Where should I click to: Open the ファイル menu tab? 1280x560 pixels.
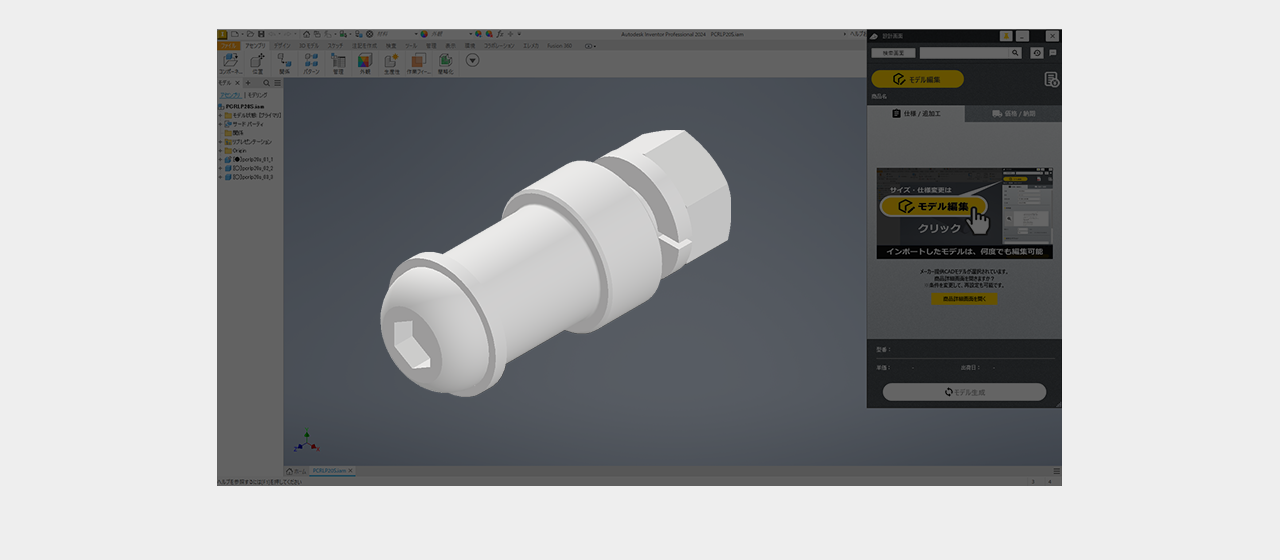click(x=229, y=46)
